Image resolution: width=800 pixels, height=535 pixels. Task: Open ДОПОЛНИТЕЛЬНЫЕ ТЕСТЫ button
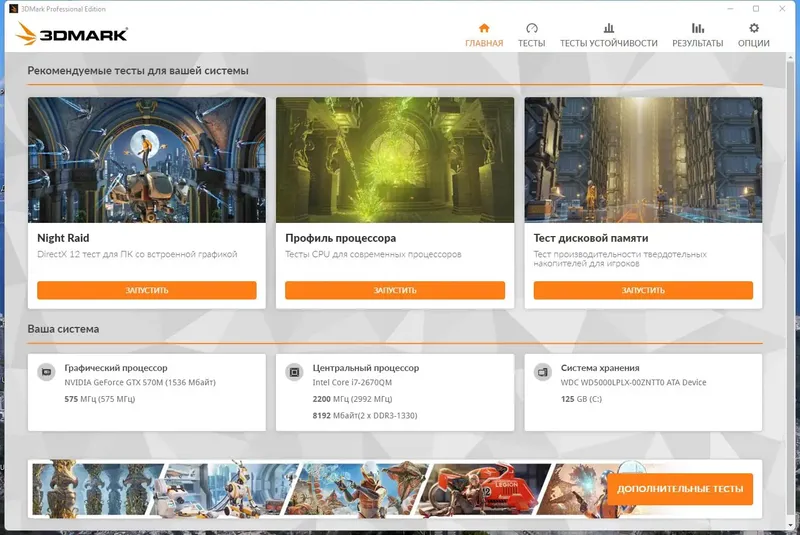click(680, 489)
